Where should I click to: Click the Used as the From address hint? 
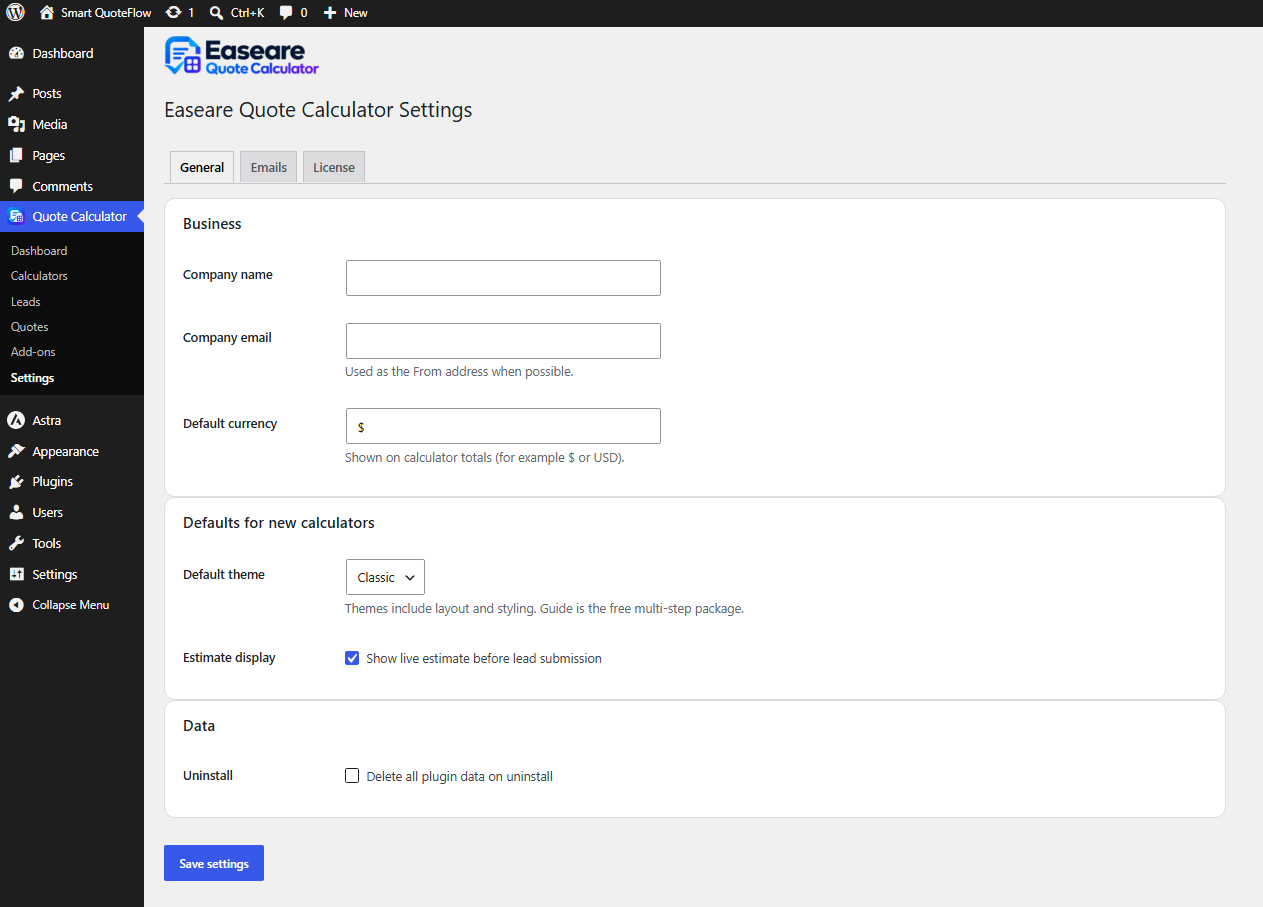pos(459,372)
